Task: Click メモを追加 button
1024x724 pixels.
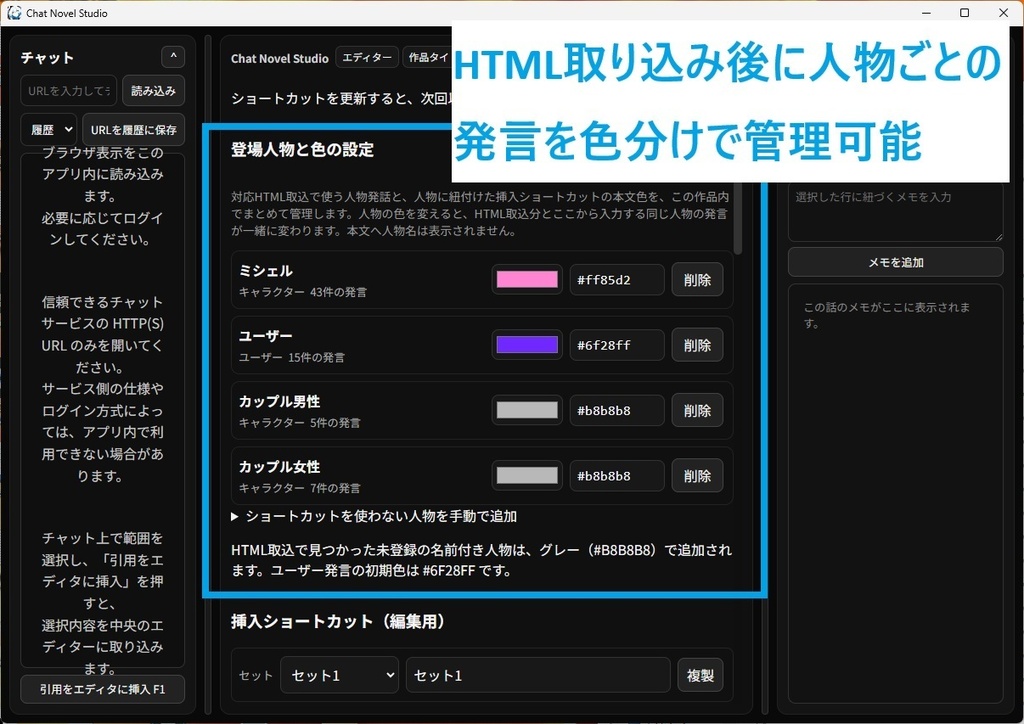Action: [895, 262]
